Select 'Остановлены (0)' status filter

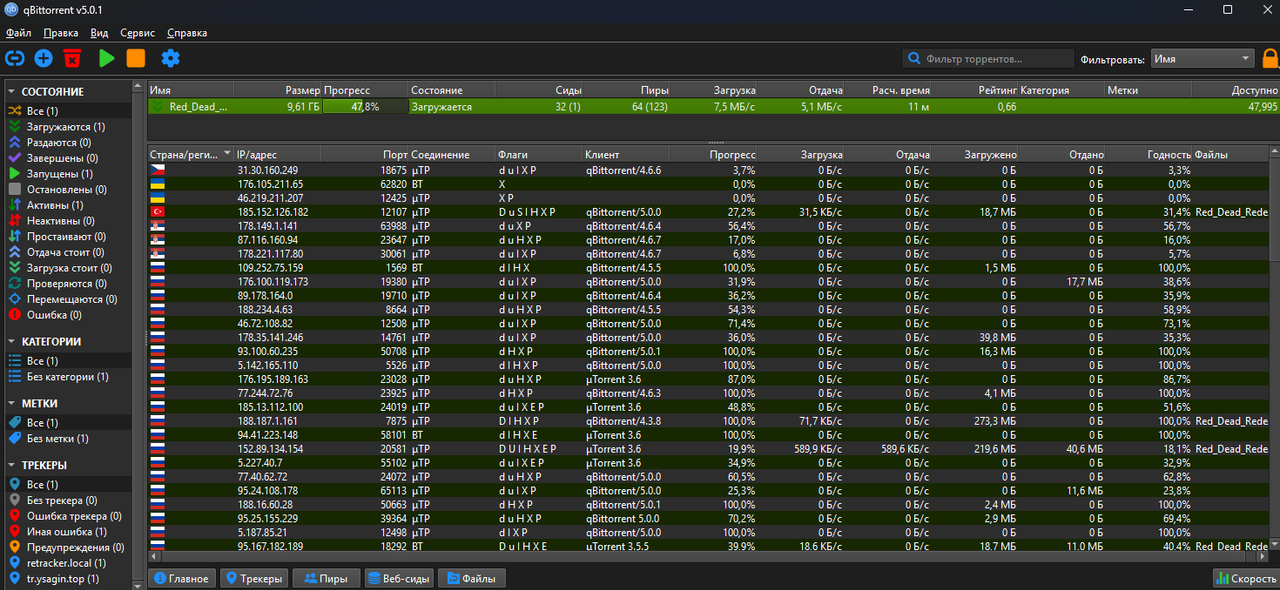tap(68, 189)
